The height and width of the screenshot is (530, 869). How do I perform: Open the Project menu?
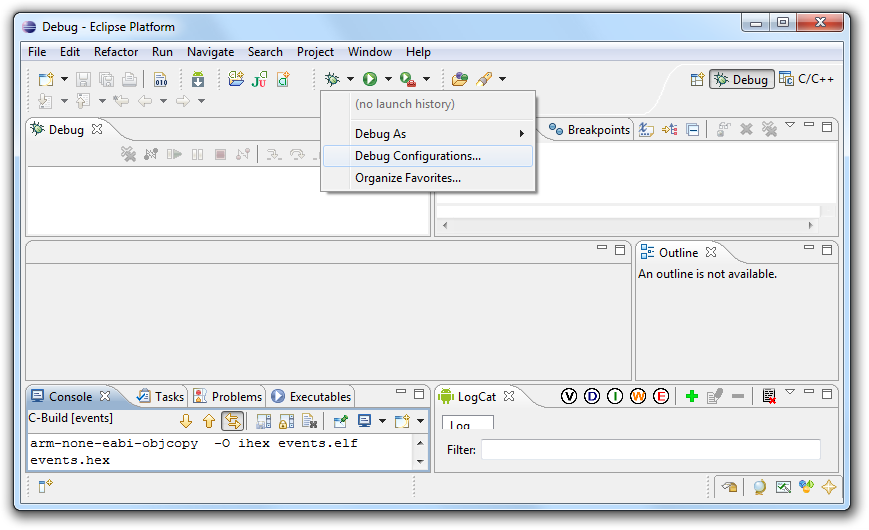tap(315, 52)
